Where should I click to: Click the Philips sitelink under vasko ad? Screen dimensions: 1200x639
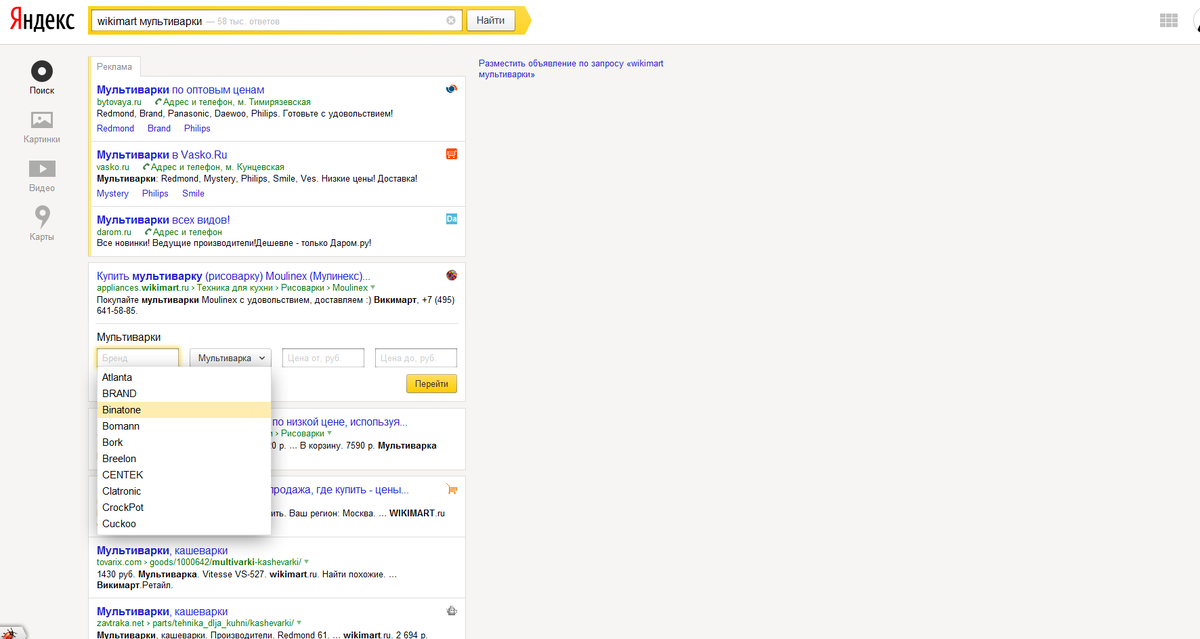(155, 194)
